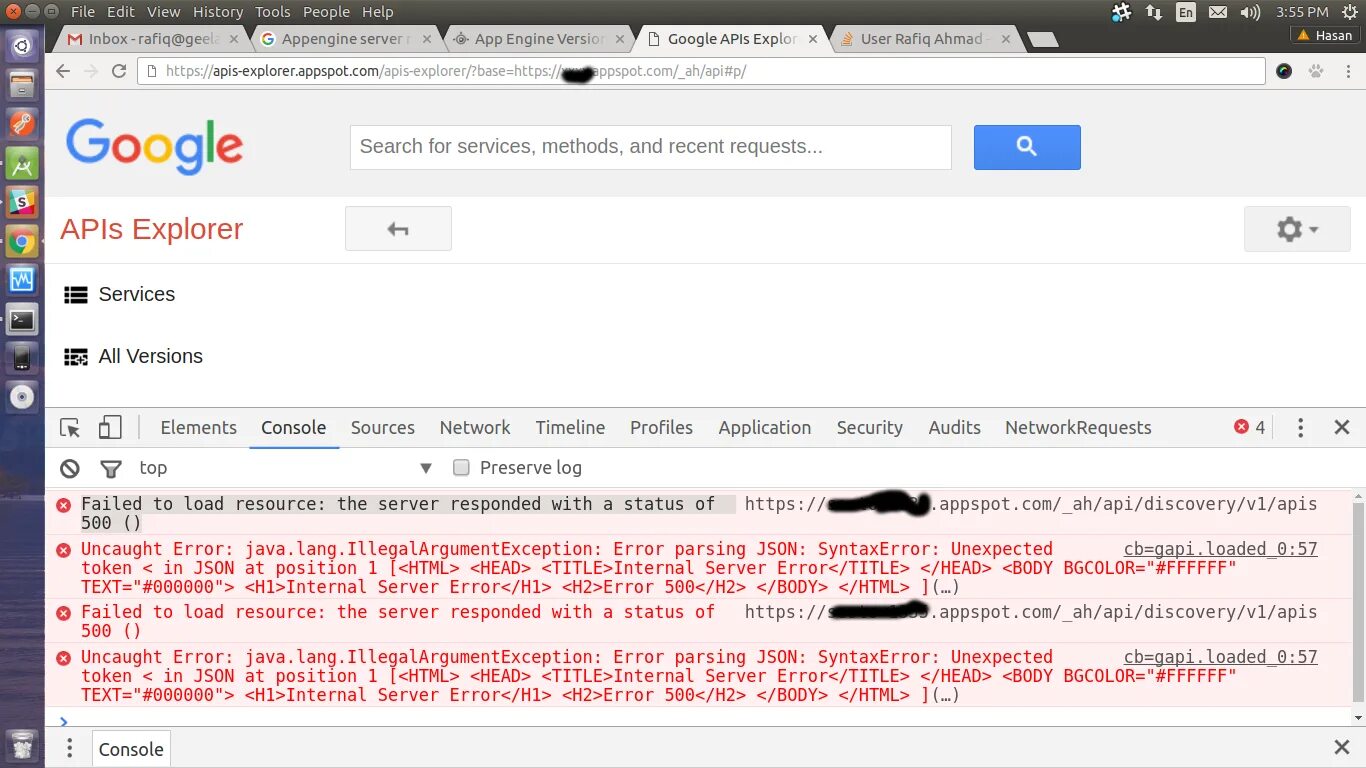Click the camera lens extension icon
The image size is (1366, 768).
[1285, 71]
